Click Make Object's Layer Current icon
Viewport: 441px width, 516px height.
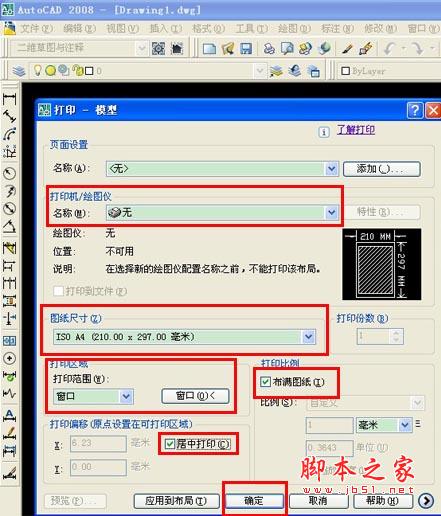coord(276,71)
